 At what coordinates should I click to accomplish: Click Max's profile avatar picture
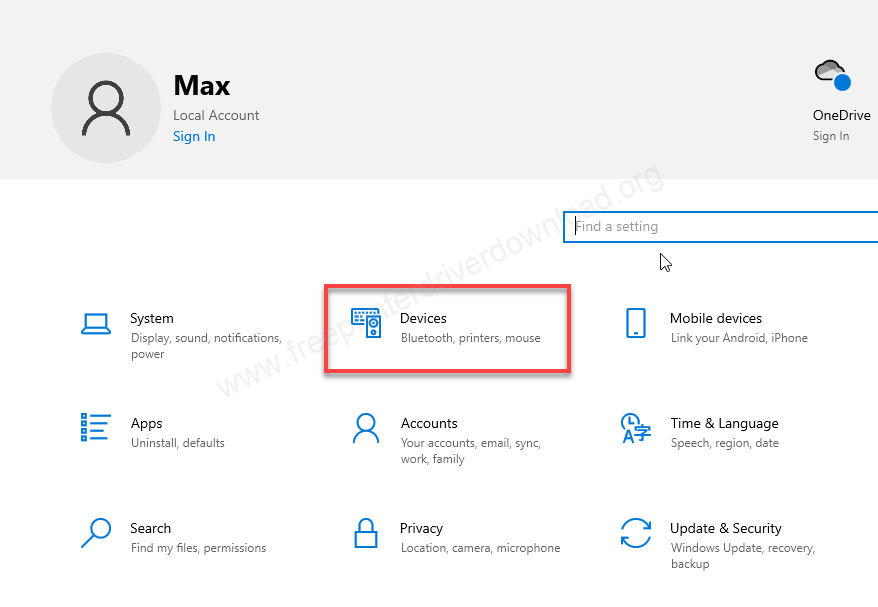[x=105, y=109]
